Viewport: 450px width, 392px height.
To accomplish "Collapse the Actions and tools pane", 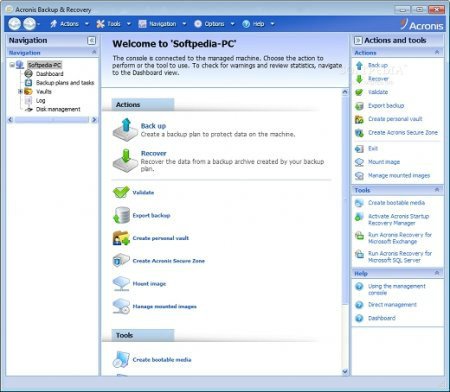I will [x=358, y=40].
